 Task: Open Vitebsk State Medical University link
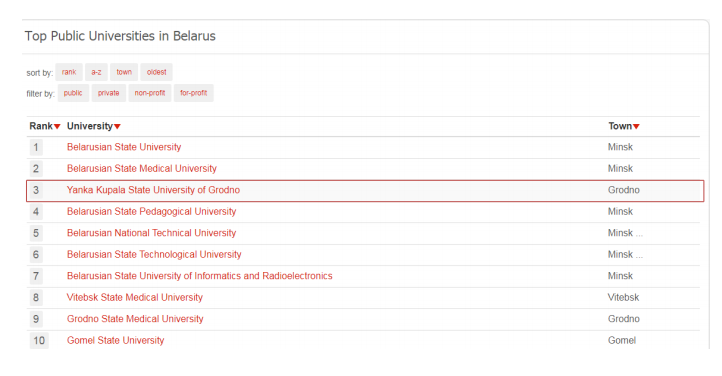(135, 297)
